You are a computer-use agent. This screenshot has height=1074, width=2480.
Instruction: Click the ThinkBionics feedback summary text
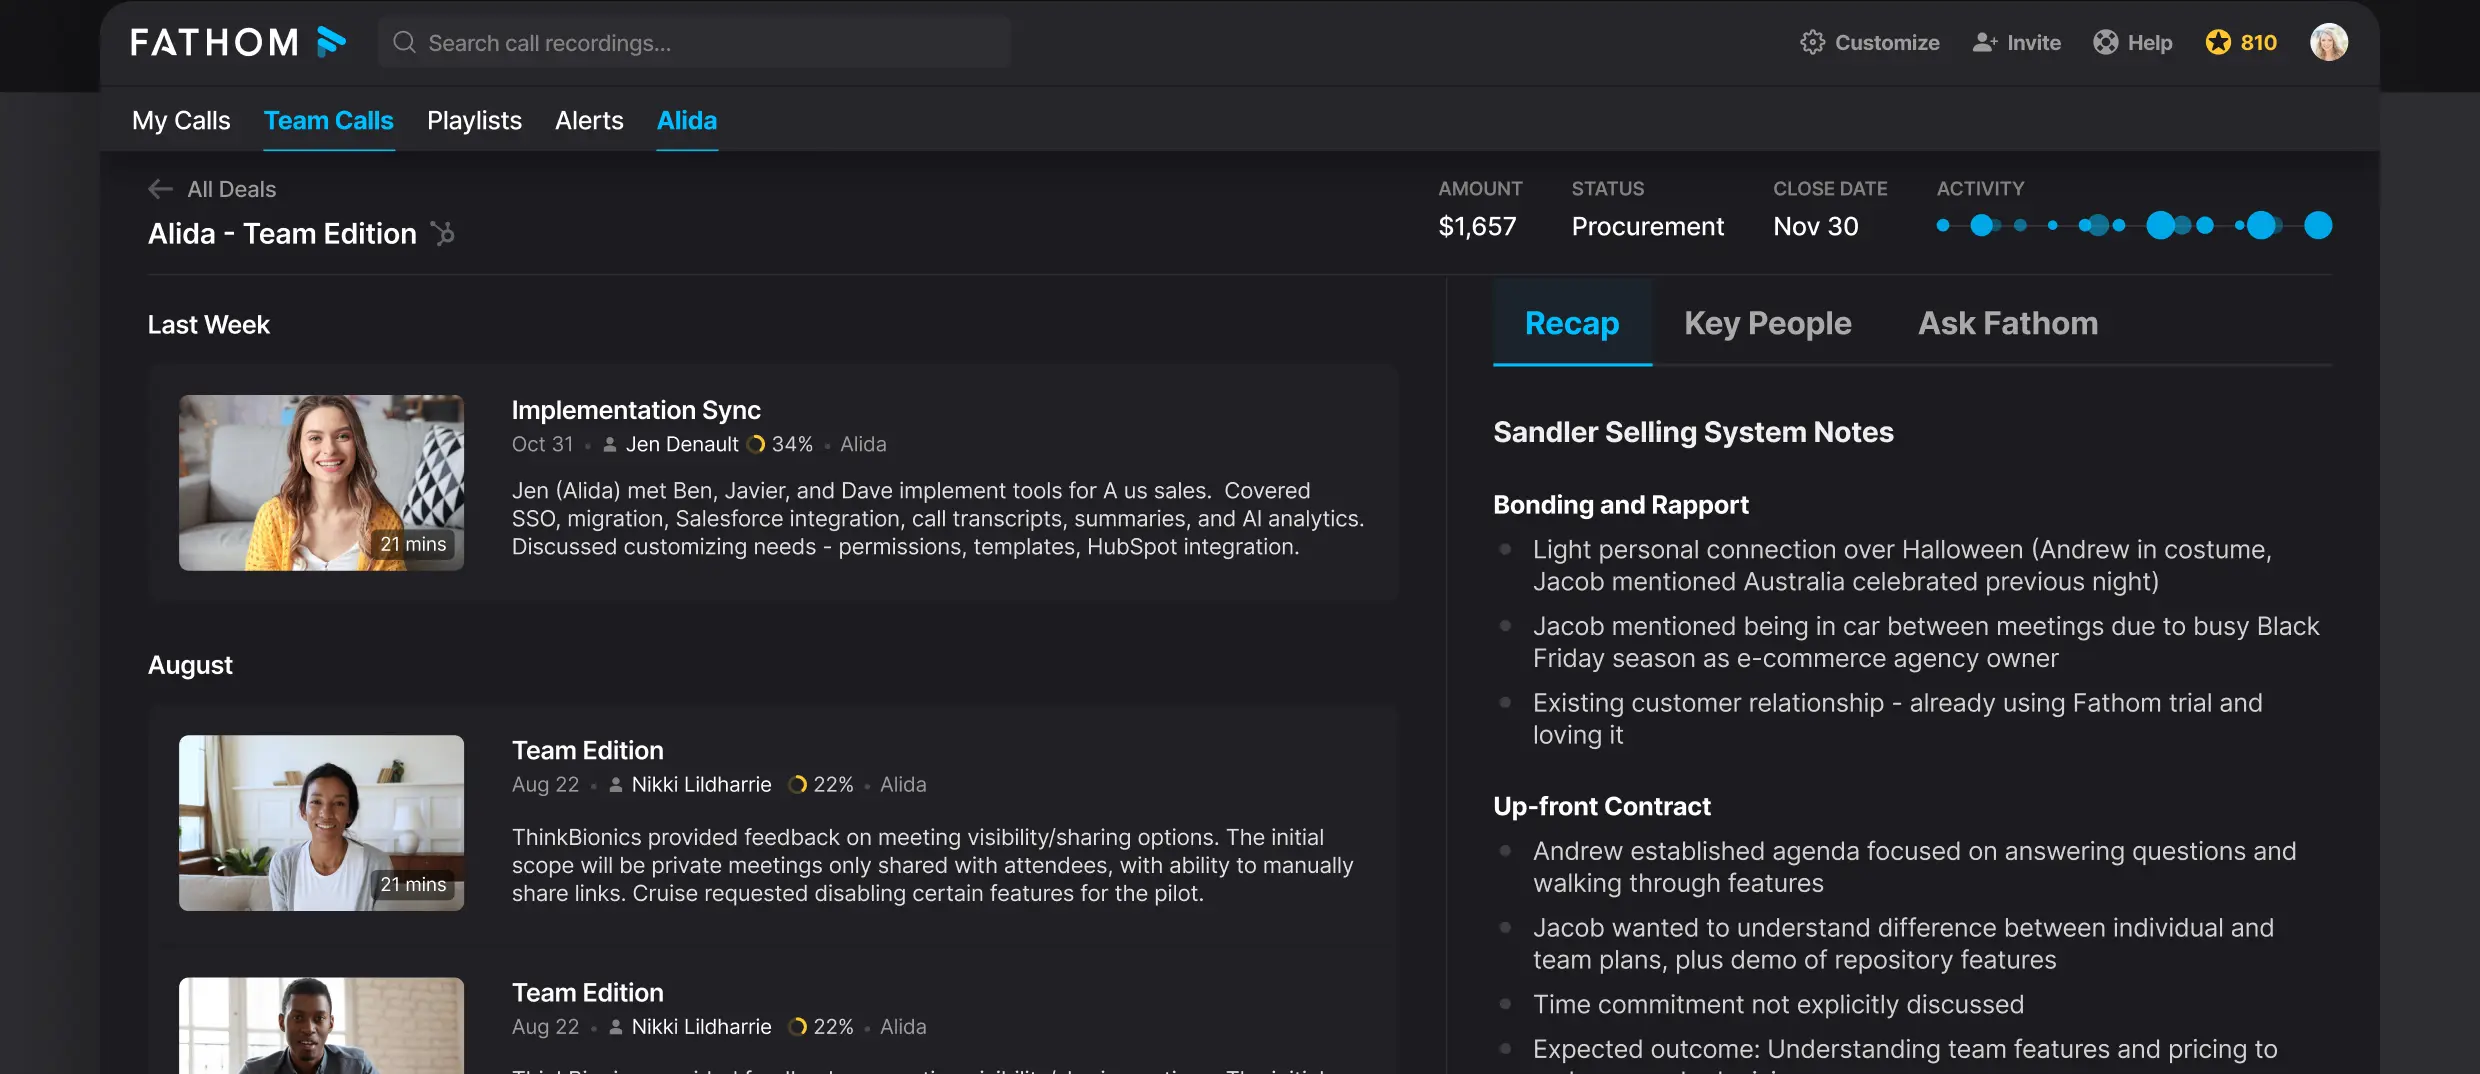(933, 865)
